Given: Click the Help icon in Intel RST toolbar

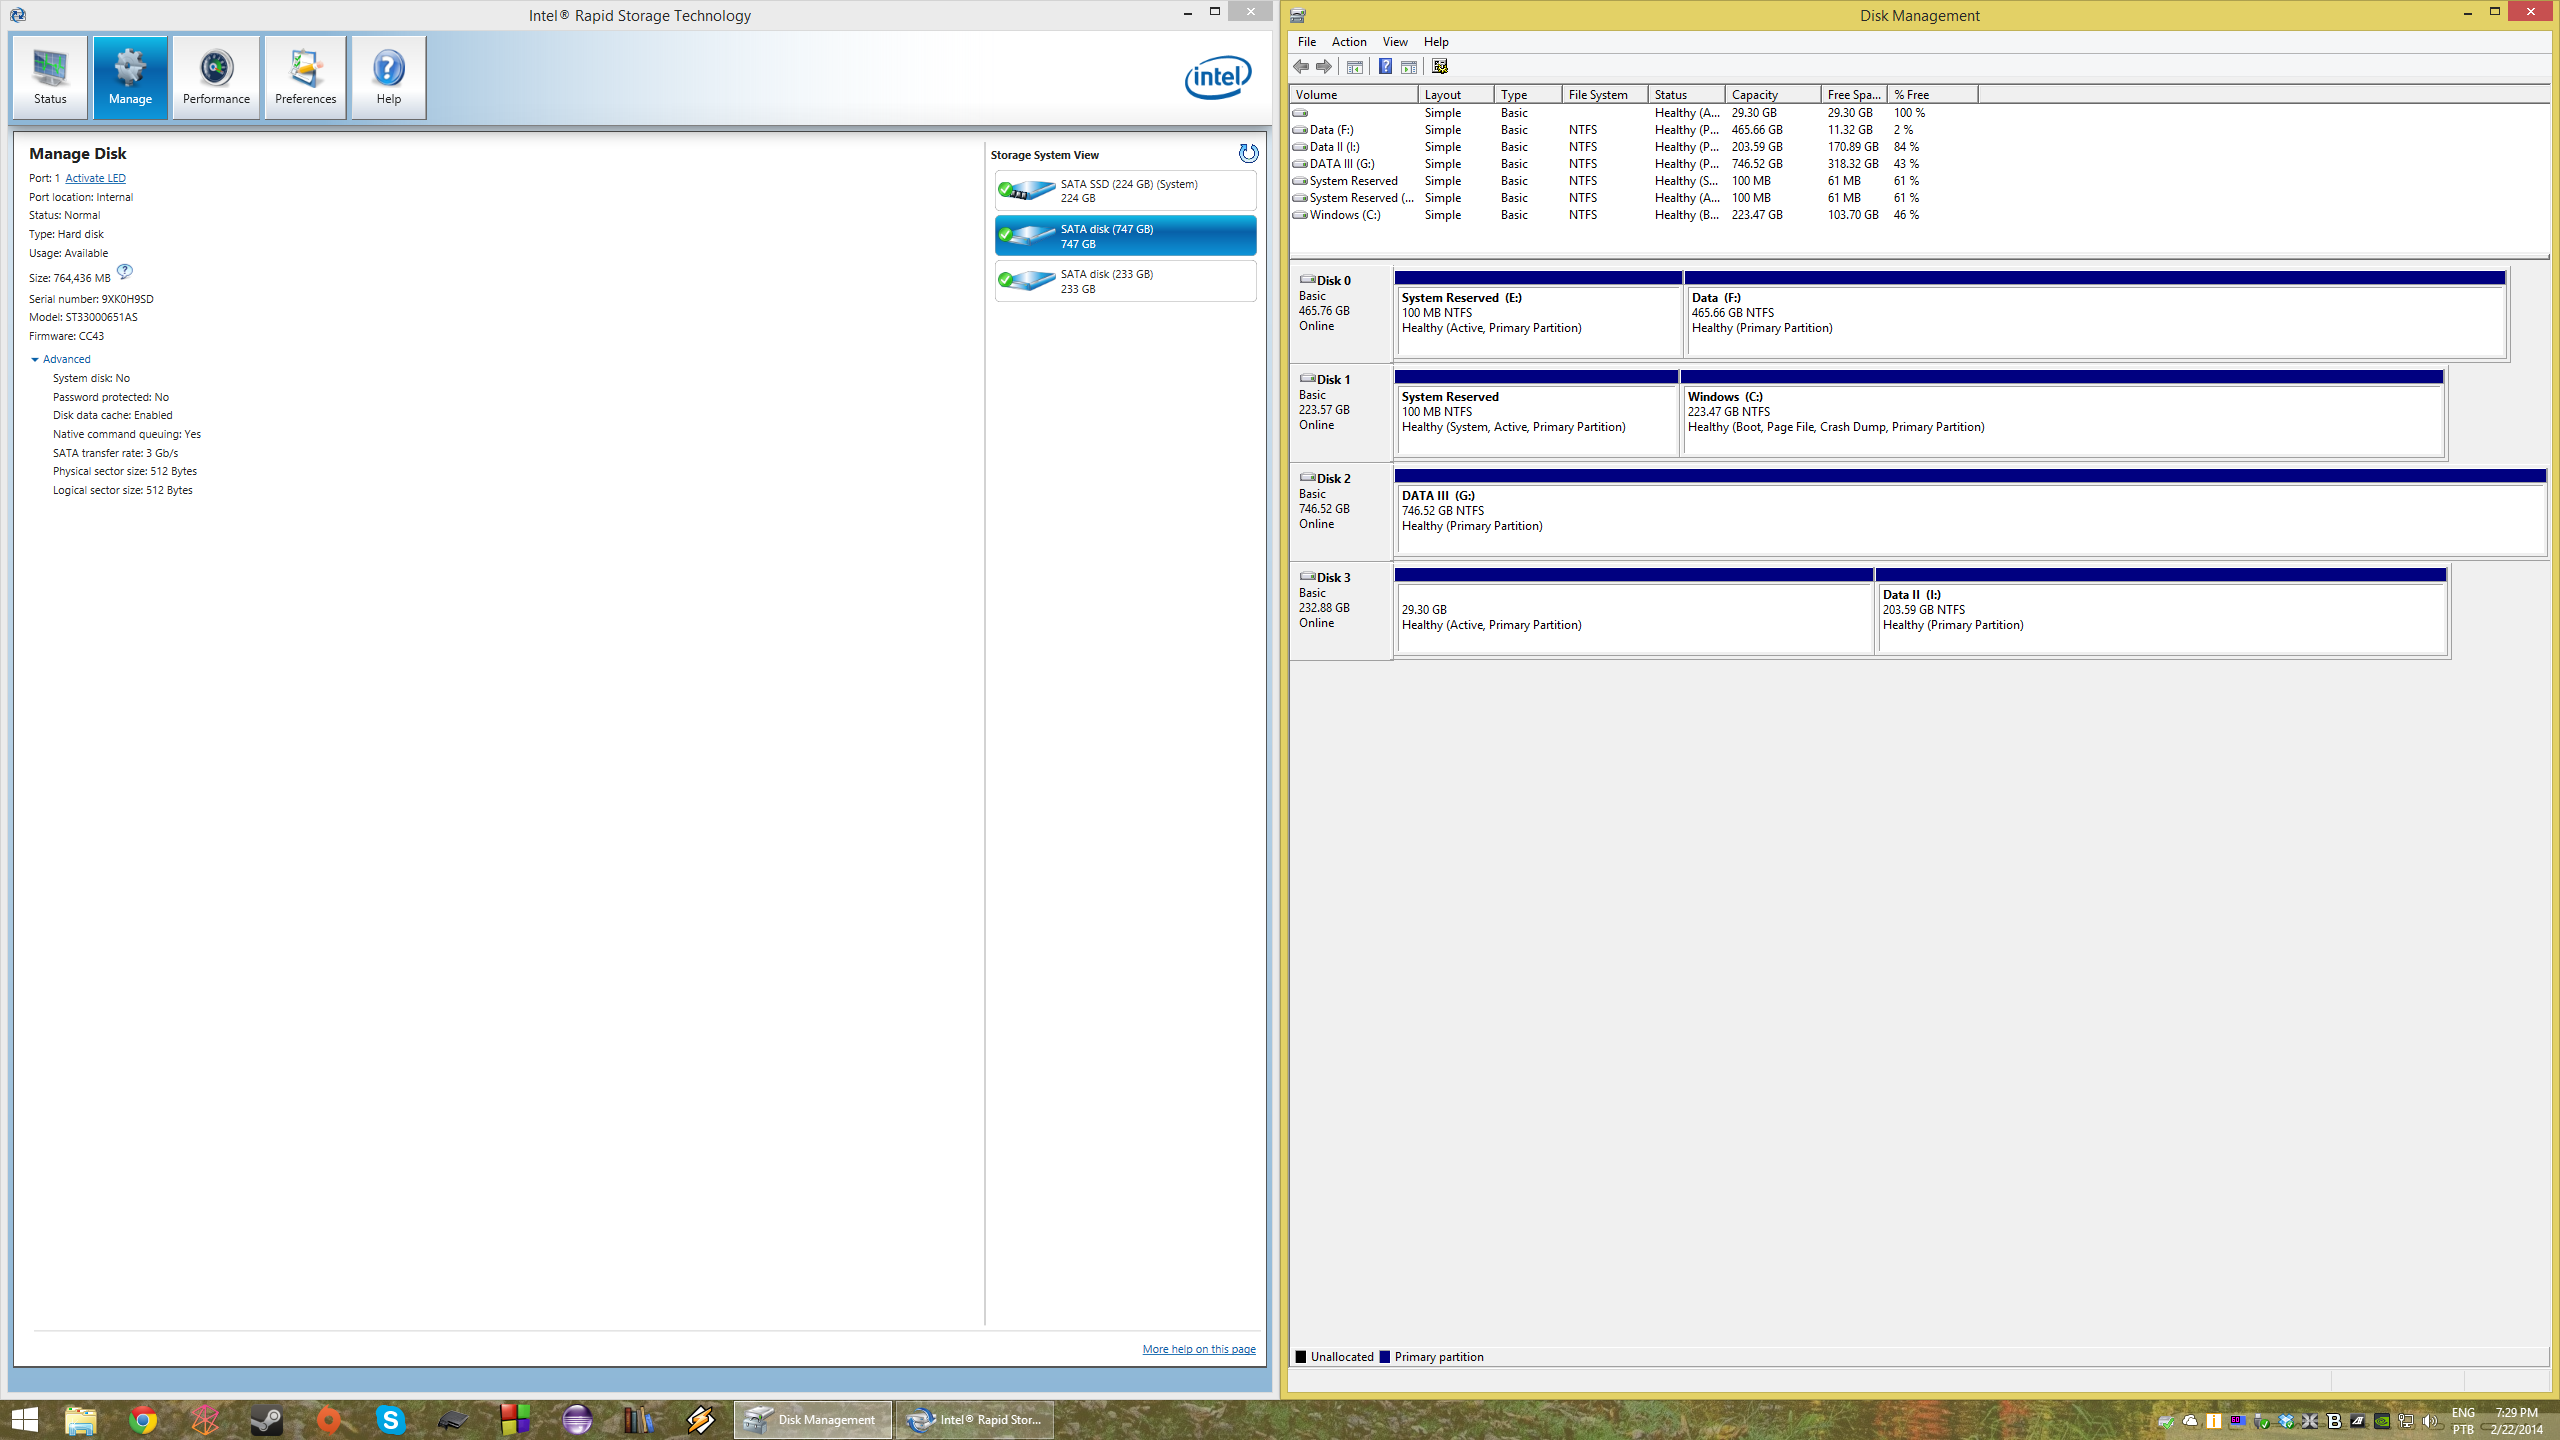Looking at the screenshot, I should coord(387,76).
